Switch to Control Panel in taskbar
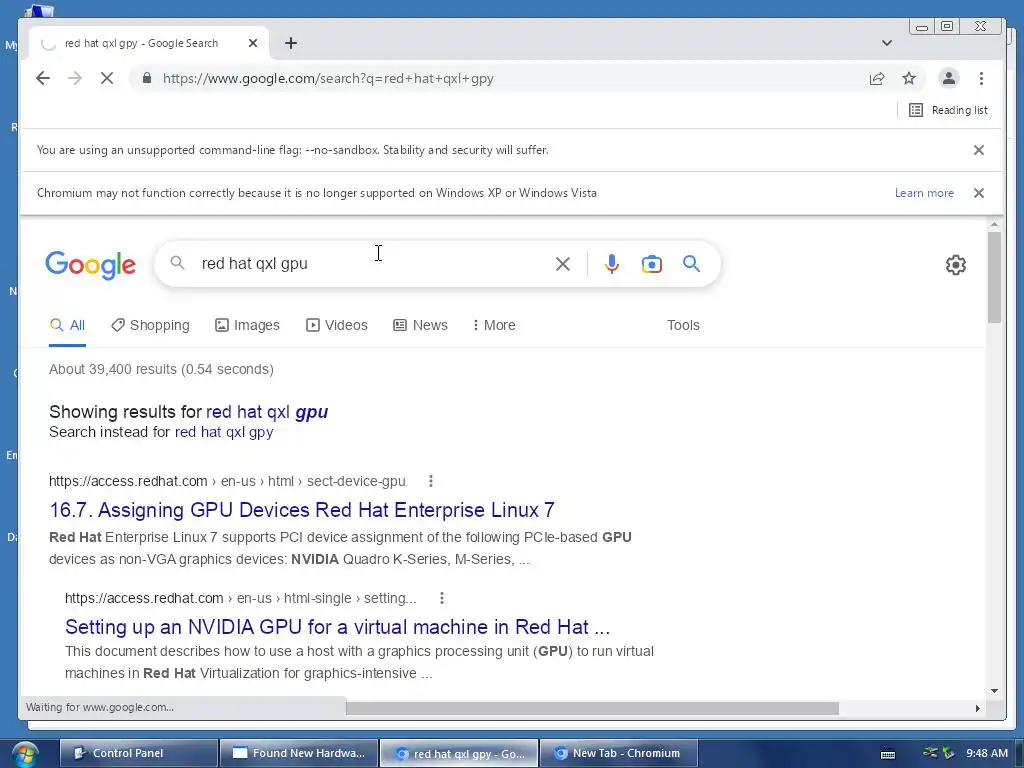This screenshot has height=768, width=1024. [x=138, y=753]
